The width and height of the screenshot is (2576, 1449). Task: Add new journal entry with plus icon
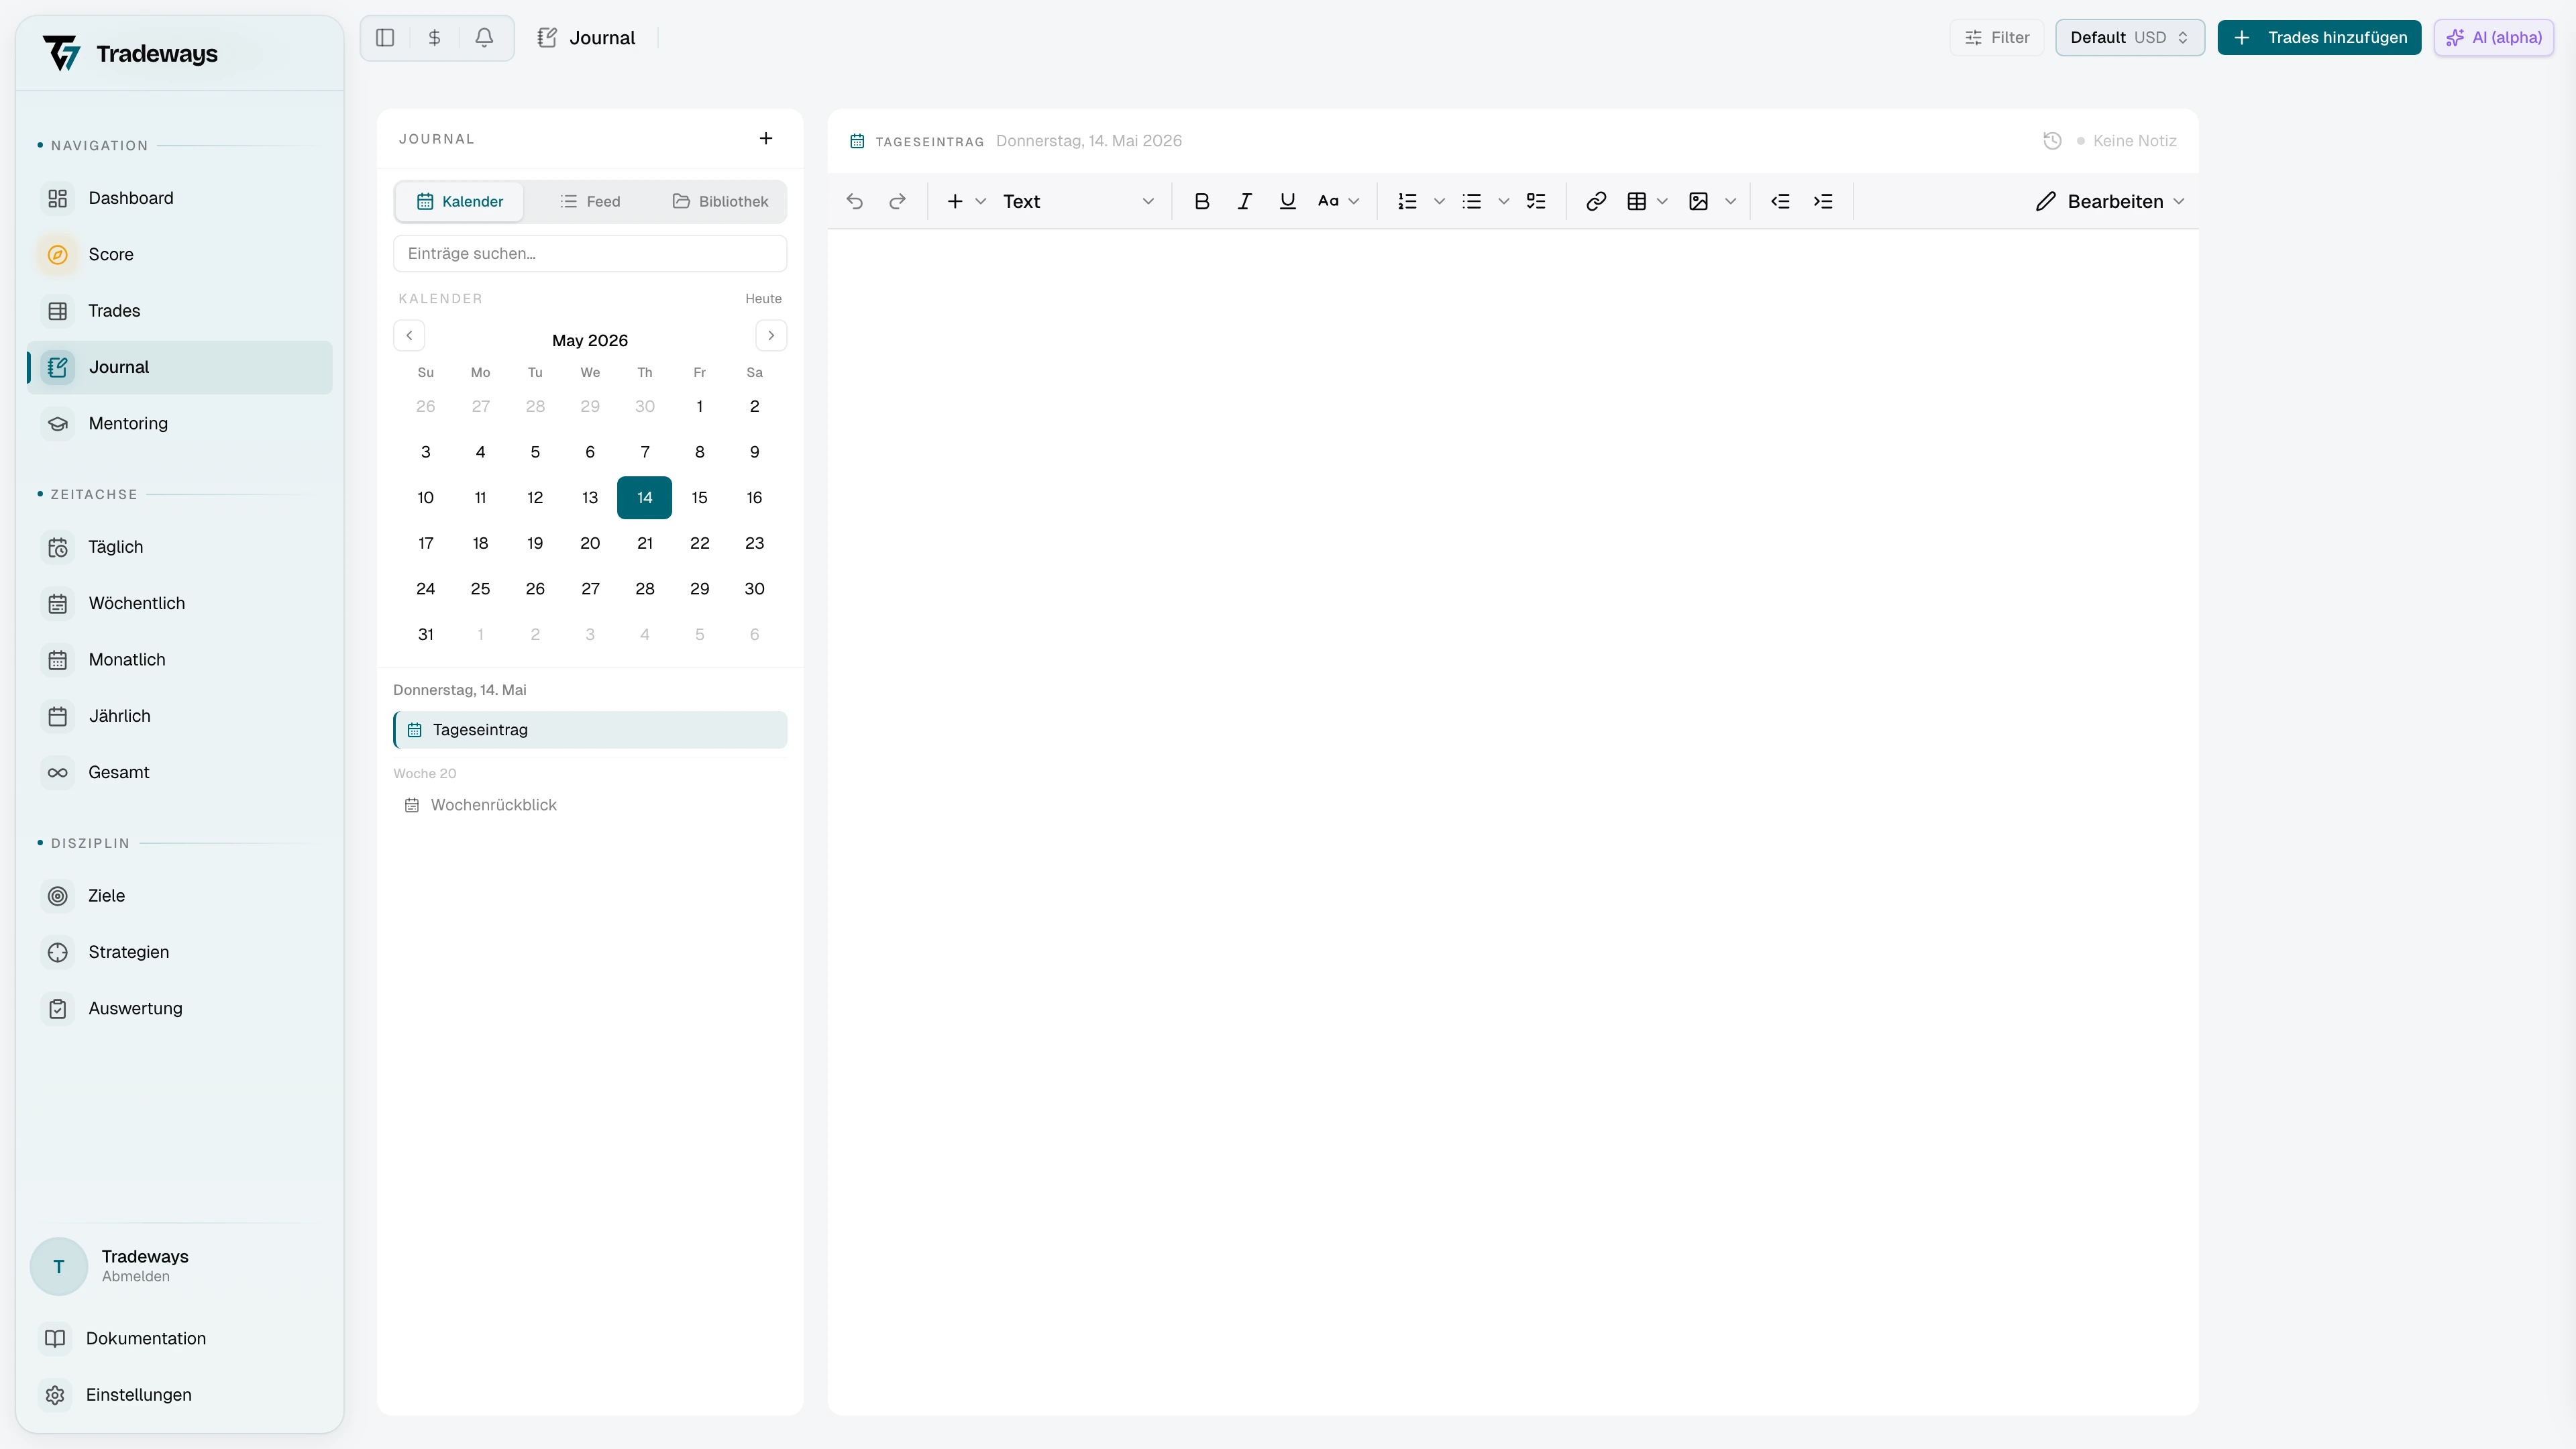[766, 138]
